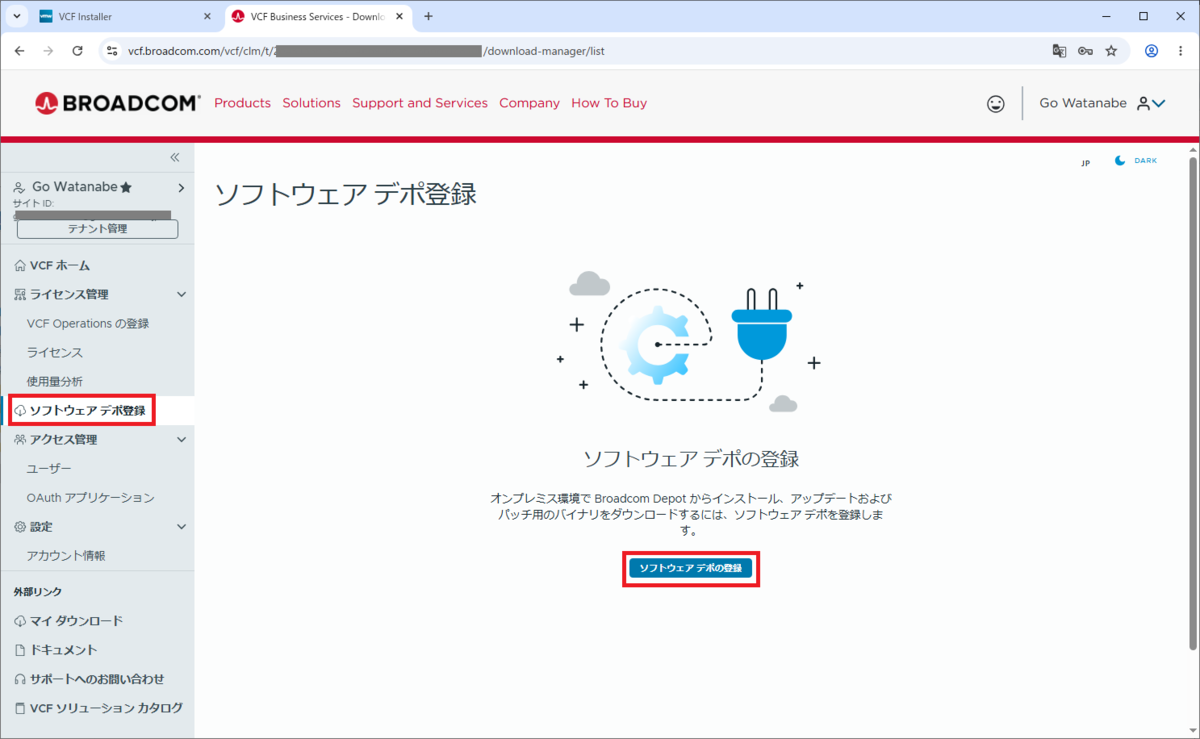The width and height of the screenshot is (1200, 739).
Task: Click the browser forward arrow
Action: (48, 51)
